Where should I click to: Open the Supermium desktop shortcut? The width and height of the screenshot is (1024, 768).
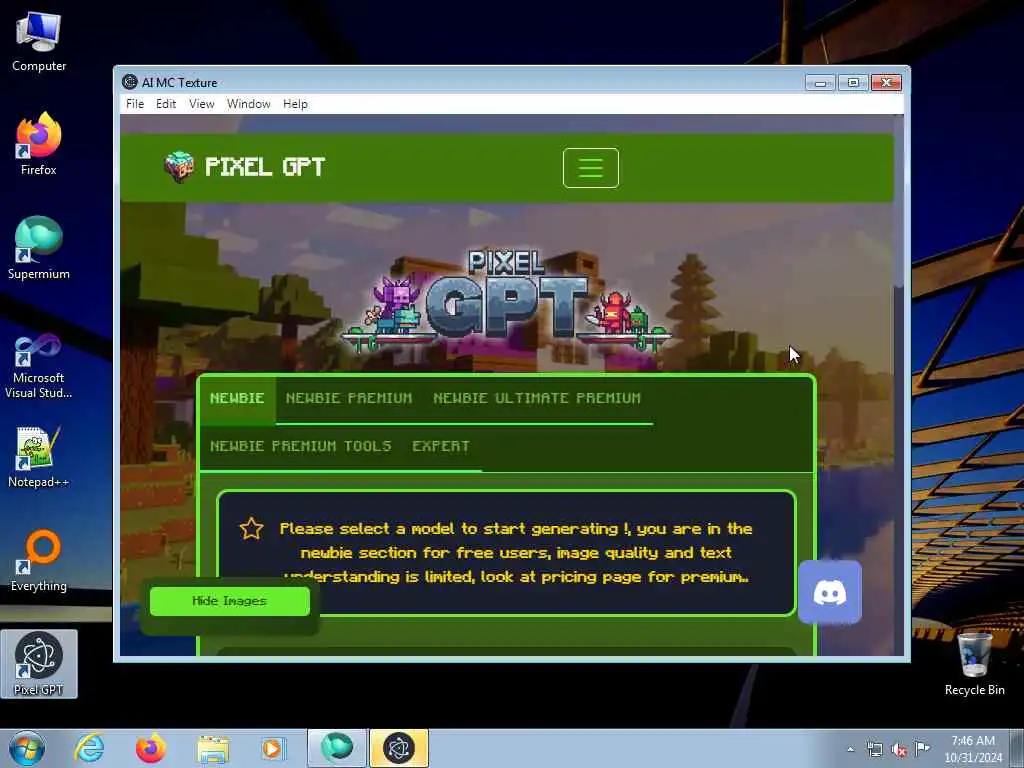(39, 248)
